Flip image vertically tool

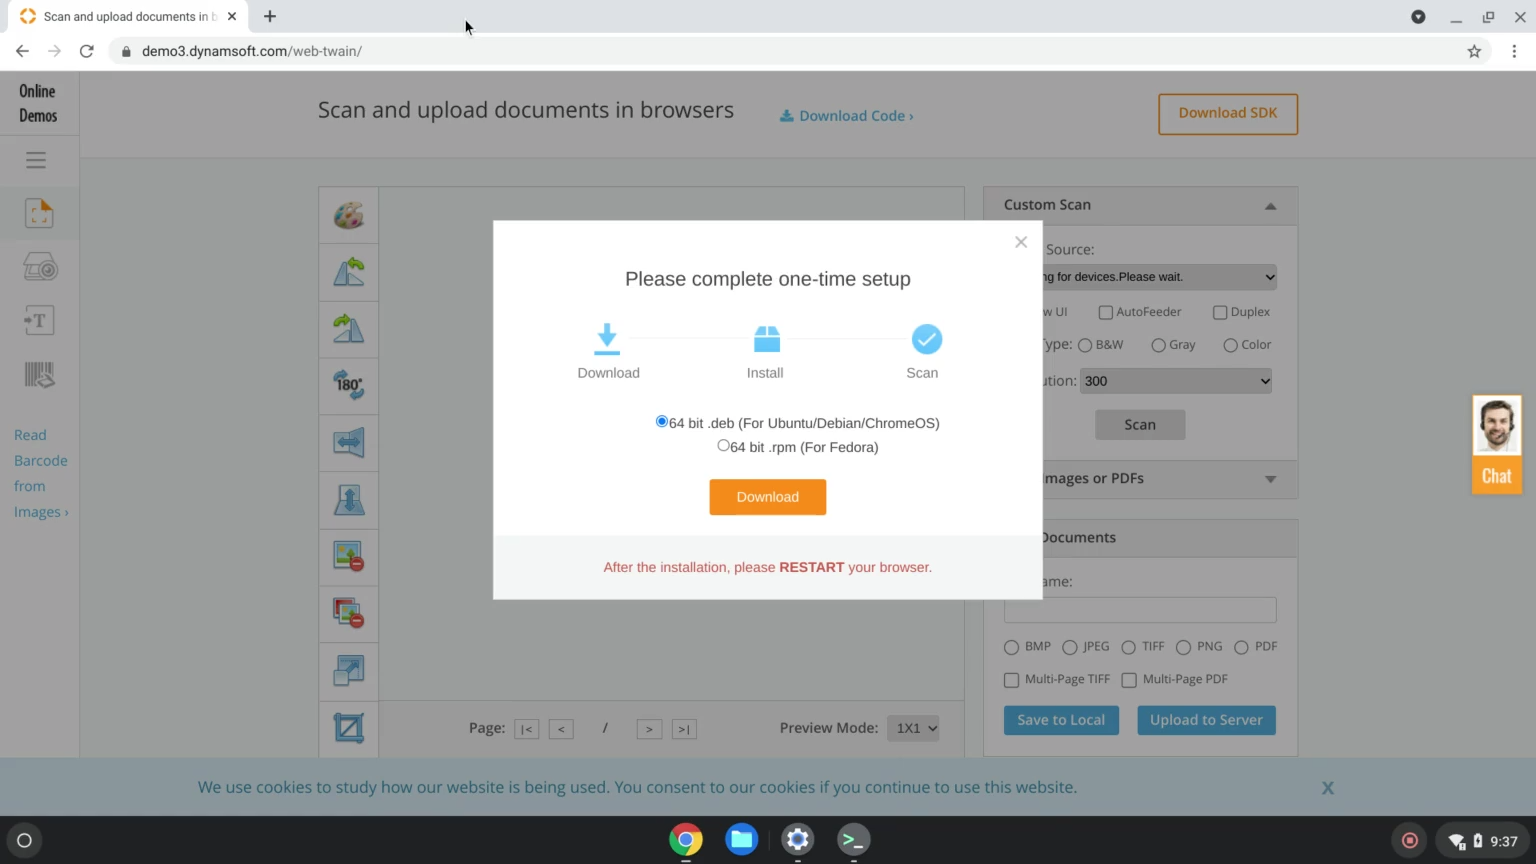[x=349, y=499]
